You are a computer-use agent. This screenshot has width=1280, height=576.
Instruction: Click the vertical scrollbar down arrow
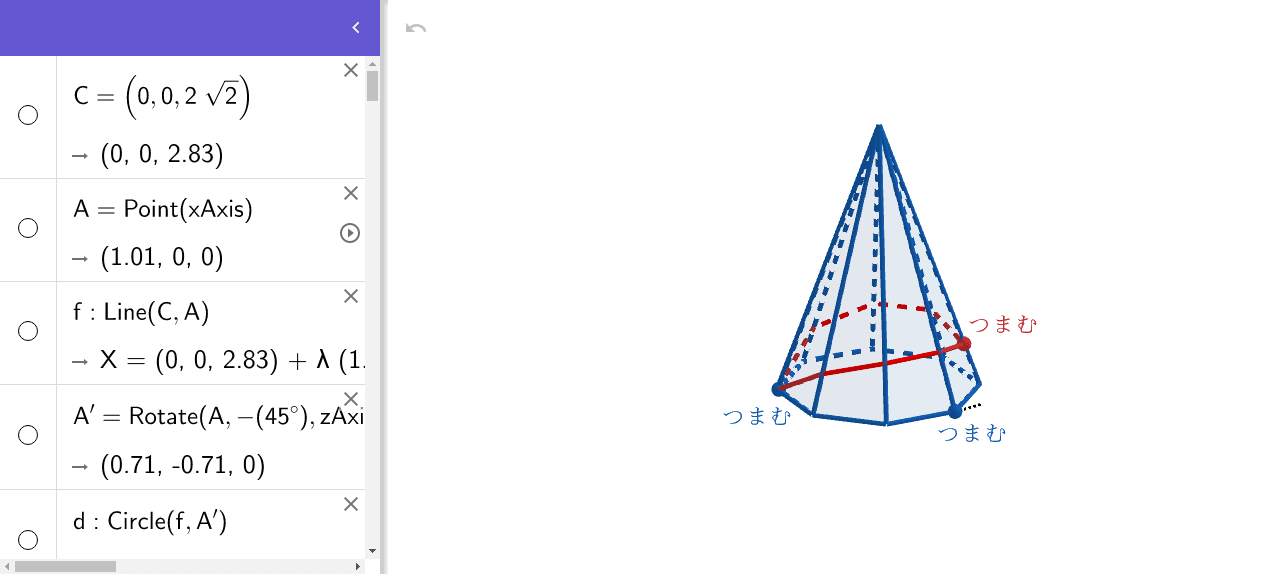click(x=372, y=550)
